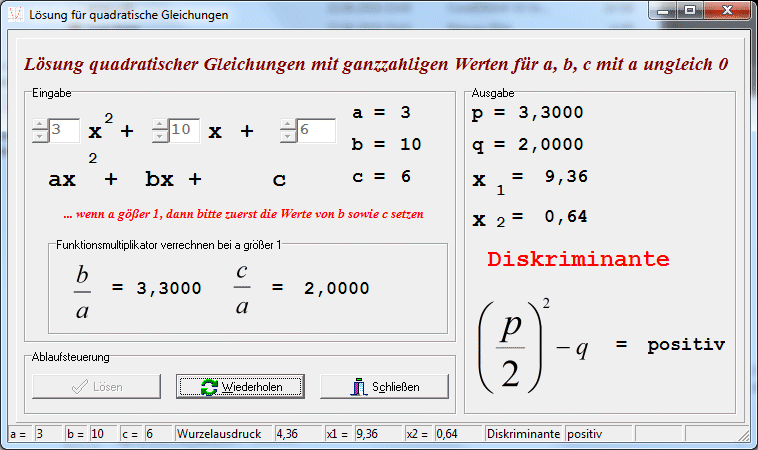Minimize the Lösung für quadratische Gleichungen window
Viewport: 758px width, 450px height.
[663, 11]
